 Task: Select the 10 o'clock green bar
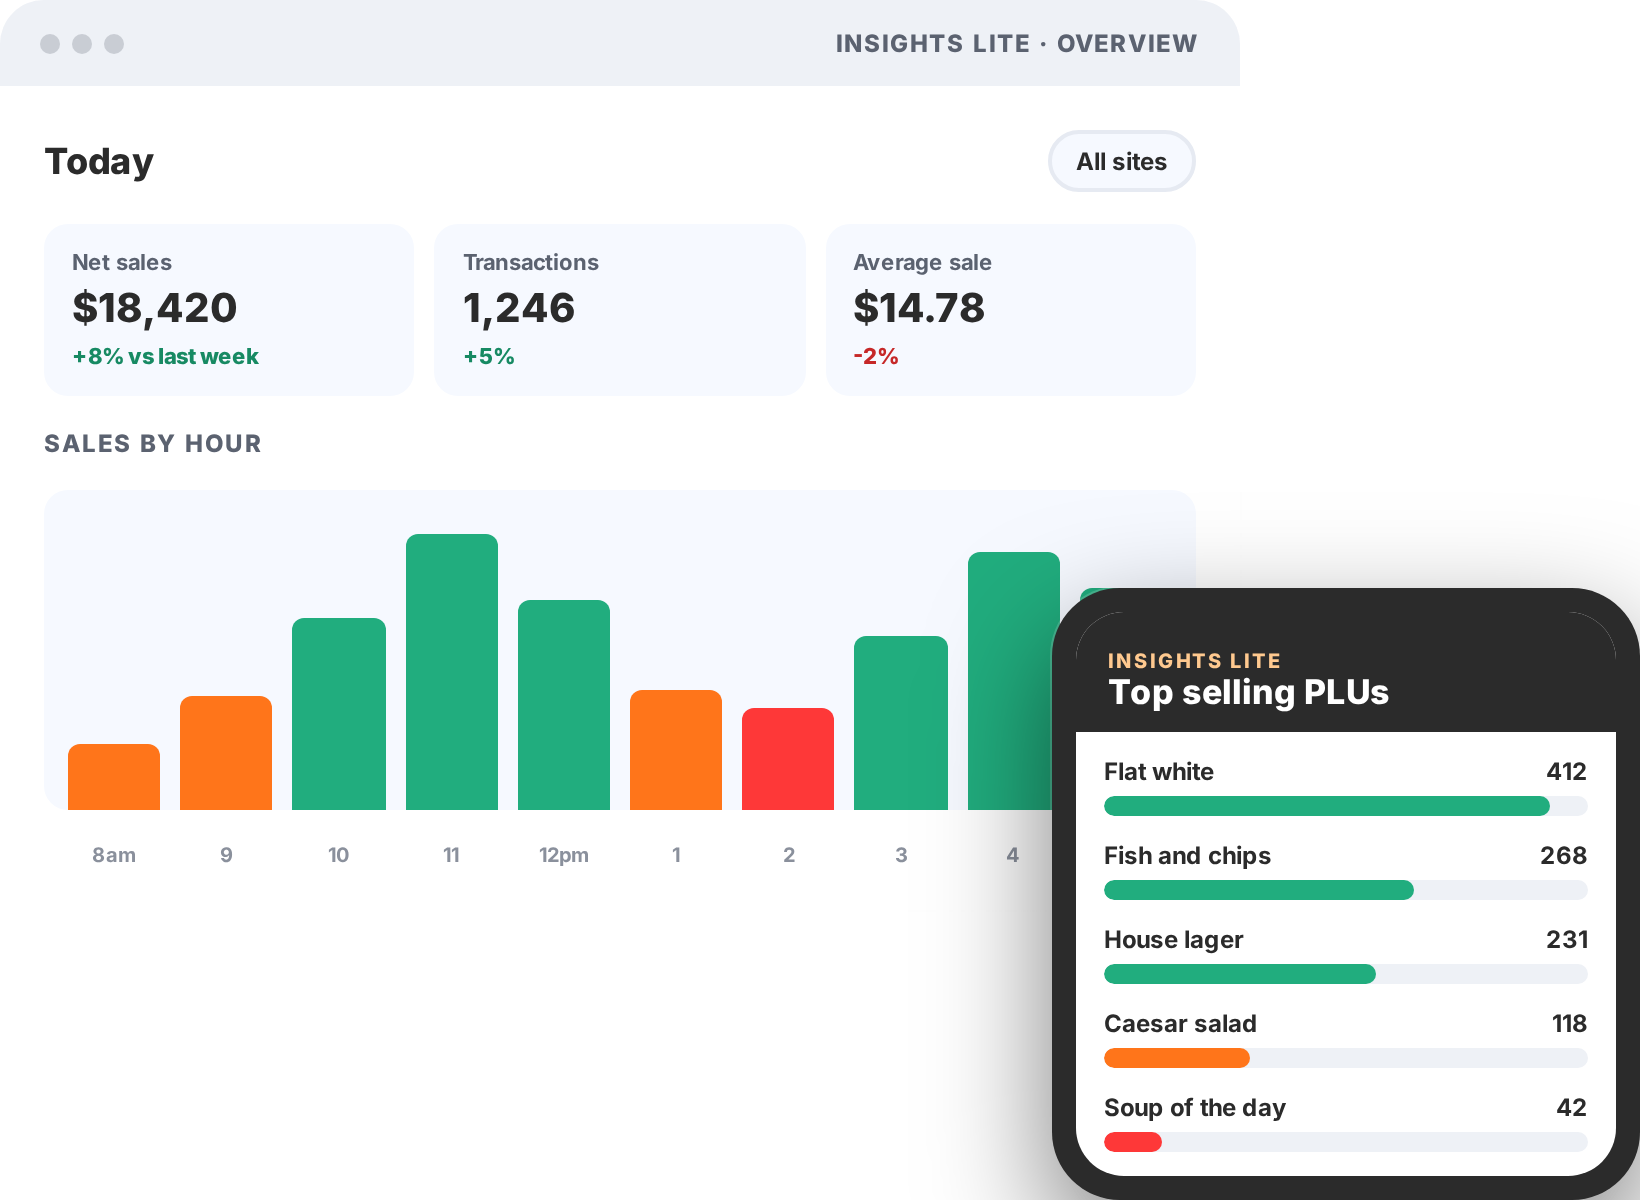339,714
